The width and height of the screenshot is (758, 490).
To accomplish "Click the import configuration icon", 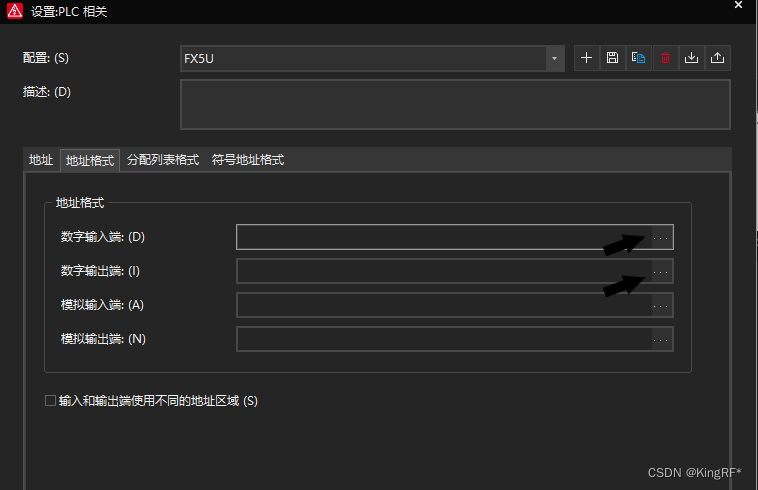I will pos(691,58).
